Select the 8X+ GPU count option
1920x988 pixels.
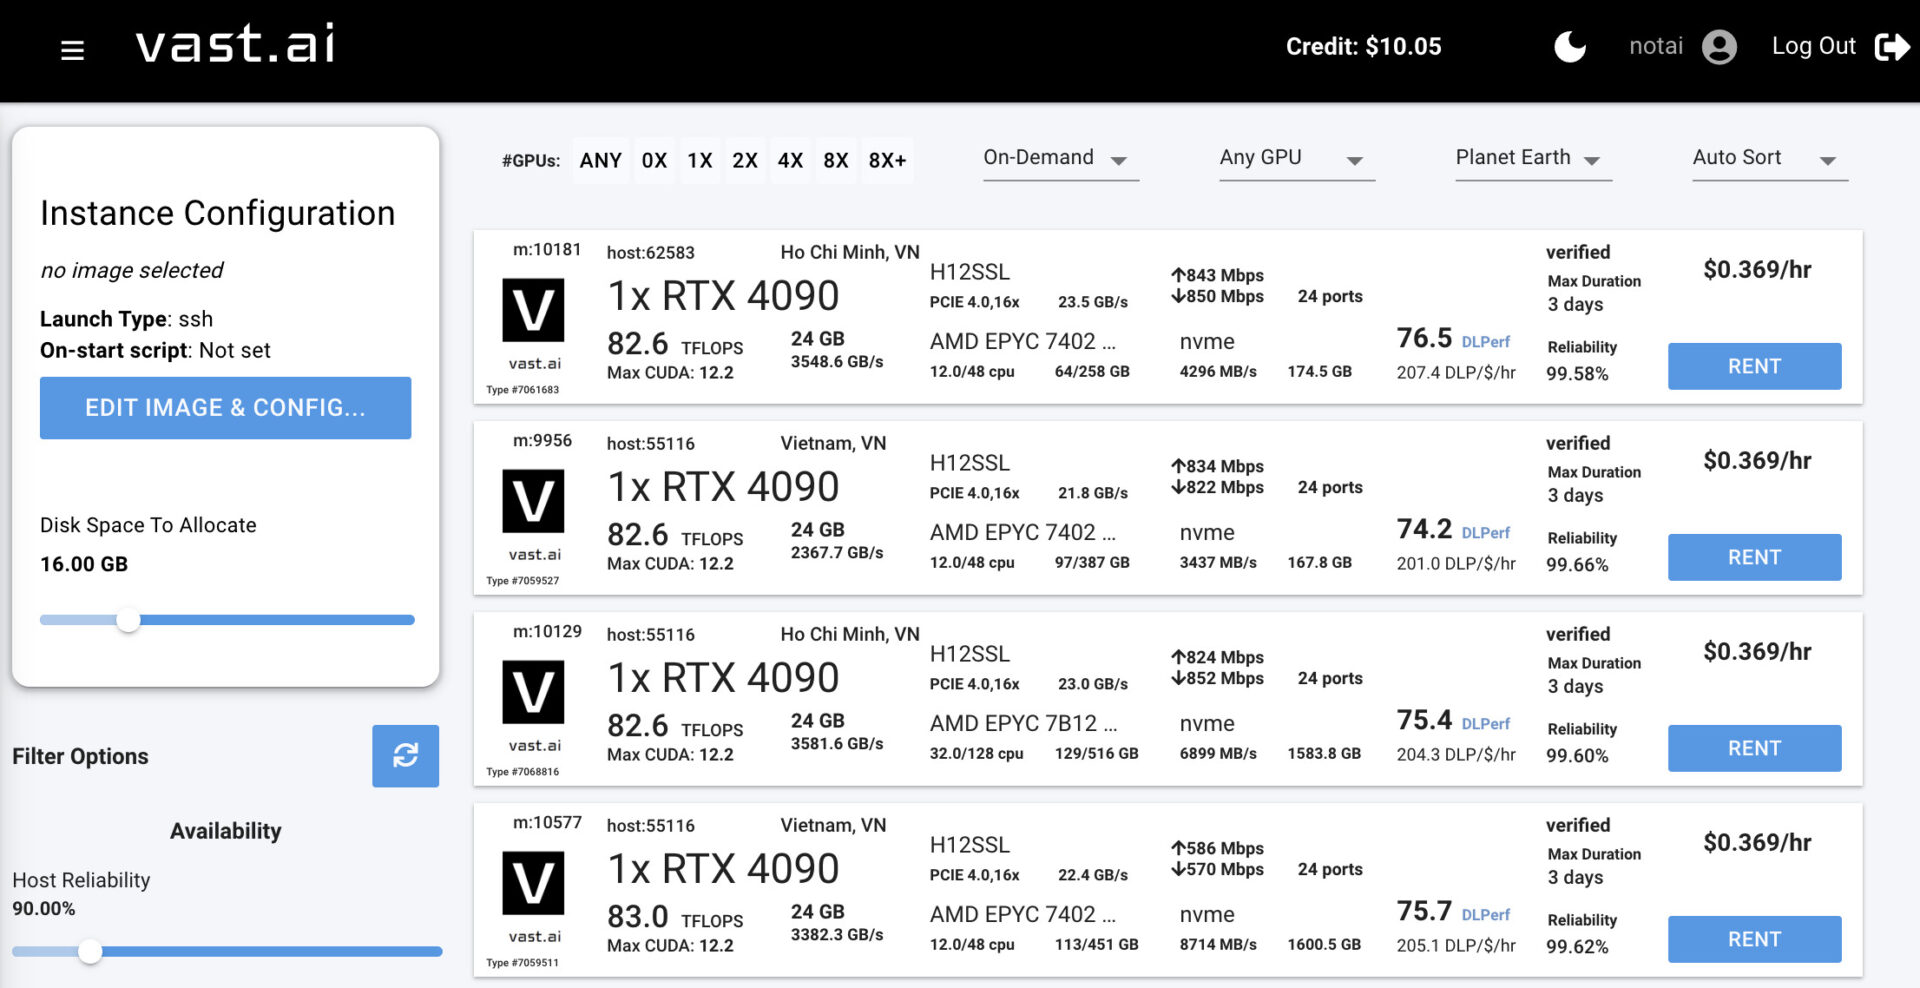tap(887, 160)
